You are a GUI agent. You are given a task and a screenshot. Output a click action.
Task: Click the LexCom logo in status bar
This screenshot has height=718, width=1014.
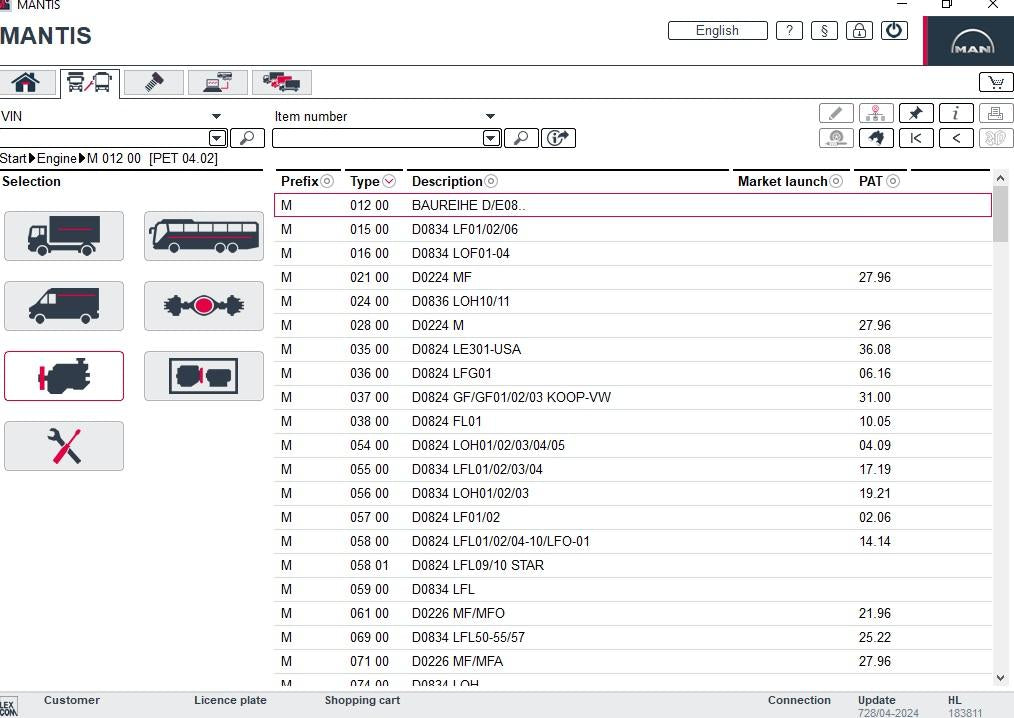tap(8, 706)
